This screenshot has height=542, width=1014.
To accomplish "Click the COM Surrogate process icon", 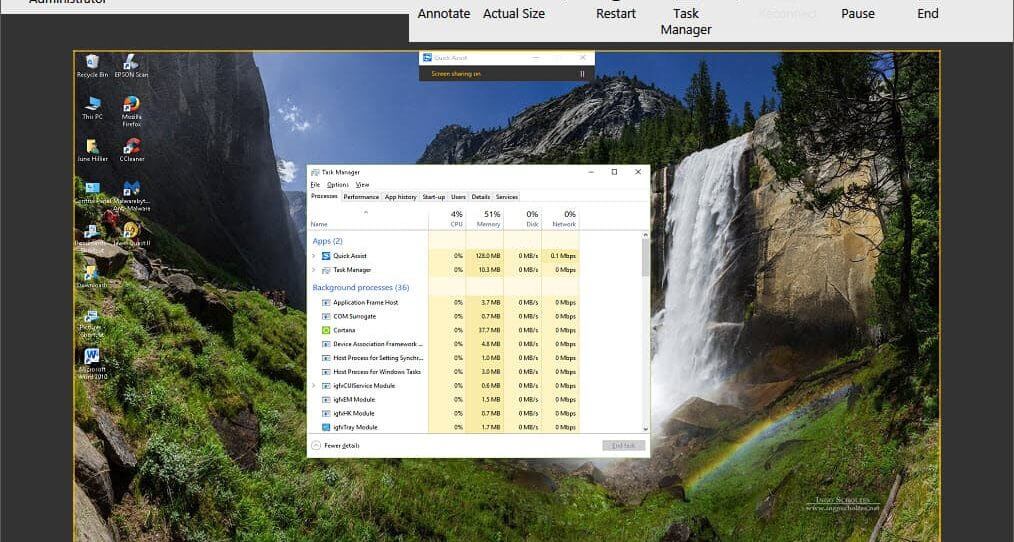I will (326, 316).
